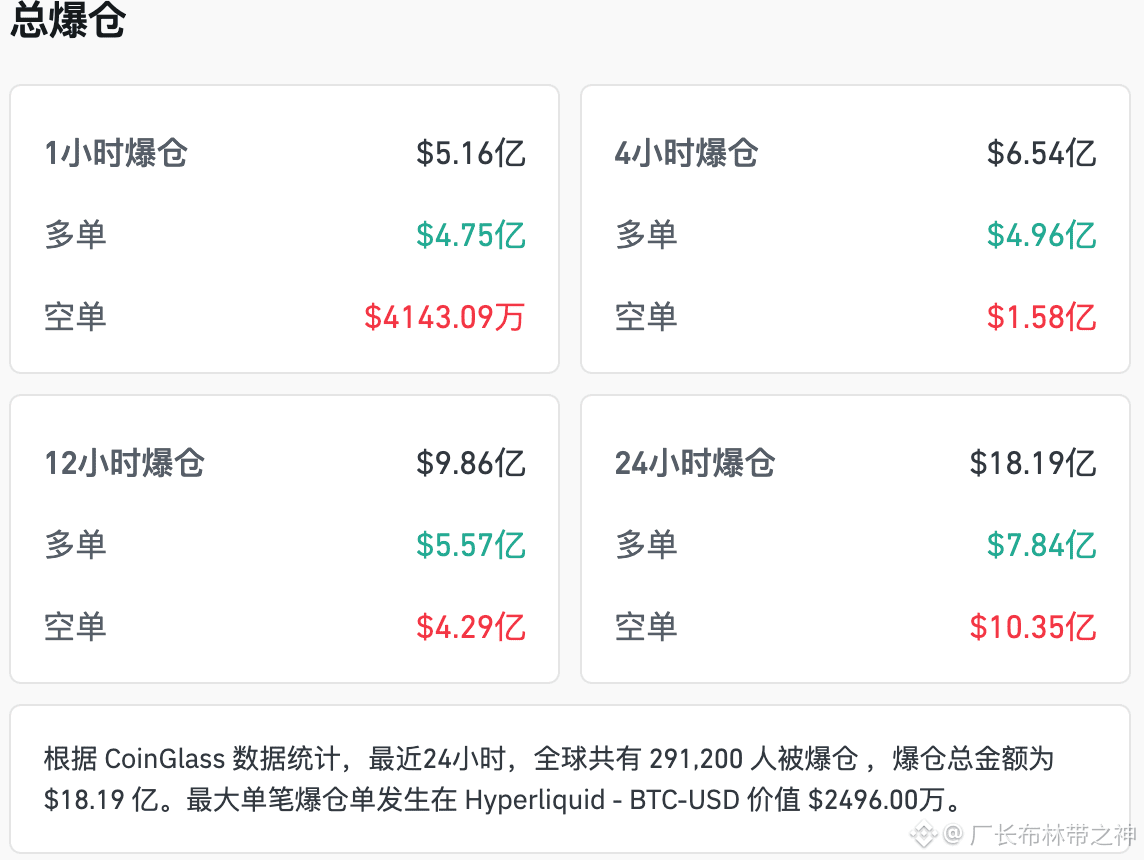Open the 12小时爆仓 card title
1144x860 pixels.
(125, 463)
